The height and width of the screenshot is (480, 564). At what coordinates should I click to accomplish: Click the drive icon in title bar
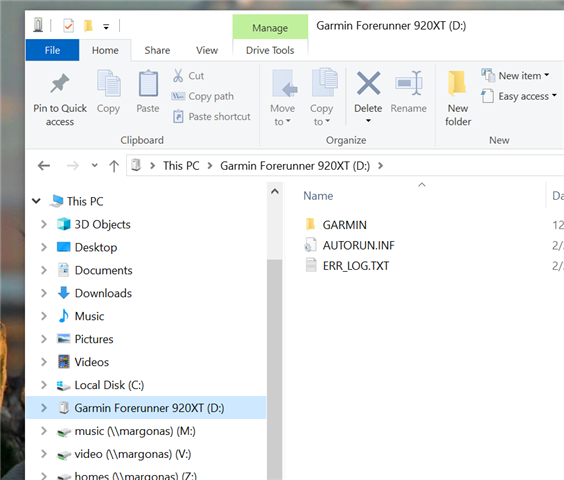coord(38,25)
